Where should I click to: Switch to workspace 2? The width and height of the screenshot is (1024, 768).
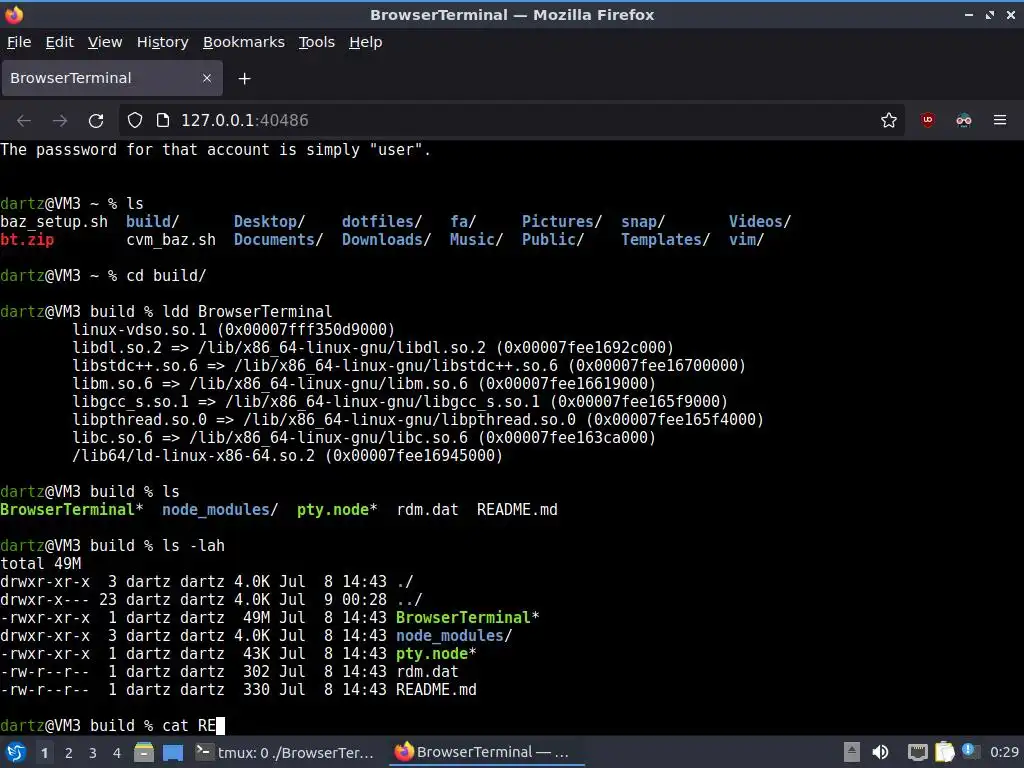[x=69, y=753]
